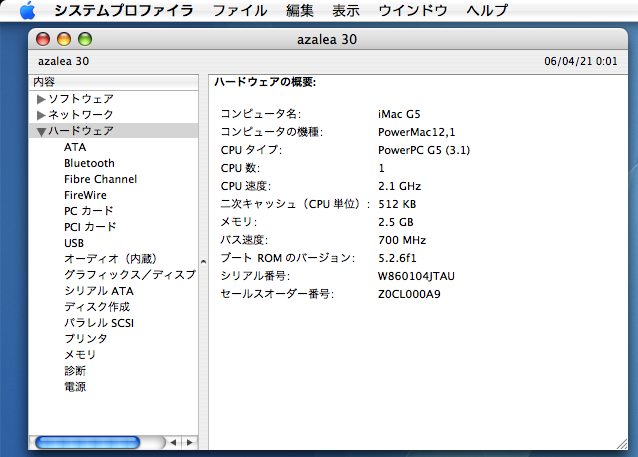
Task: Select ディスク作成 in the hardware list
Action: 97,307
